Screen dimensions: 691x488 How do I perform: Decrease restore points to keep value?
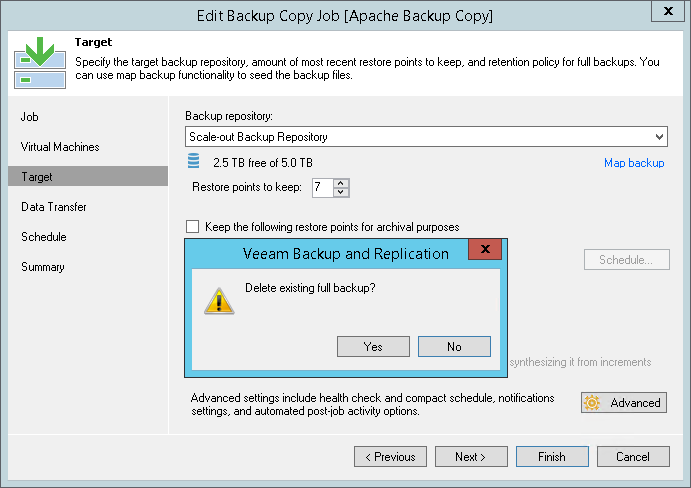pyautogui.click(x=342, y=192)
